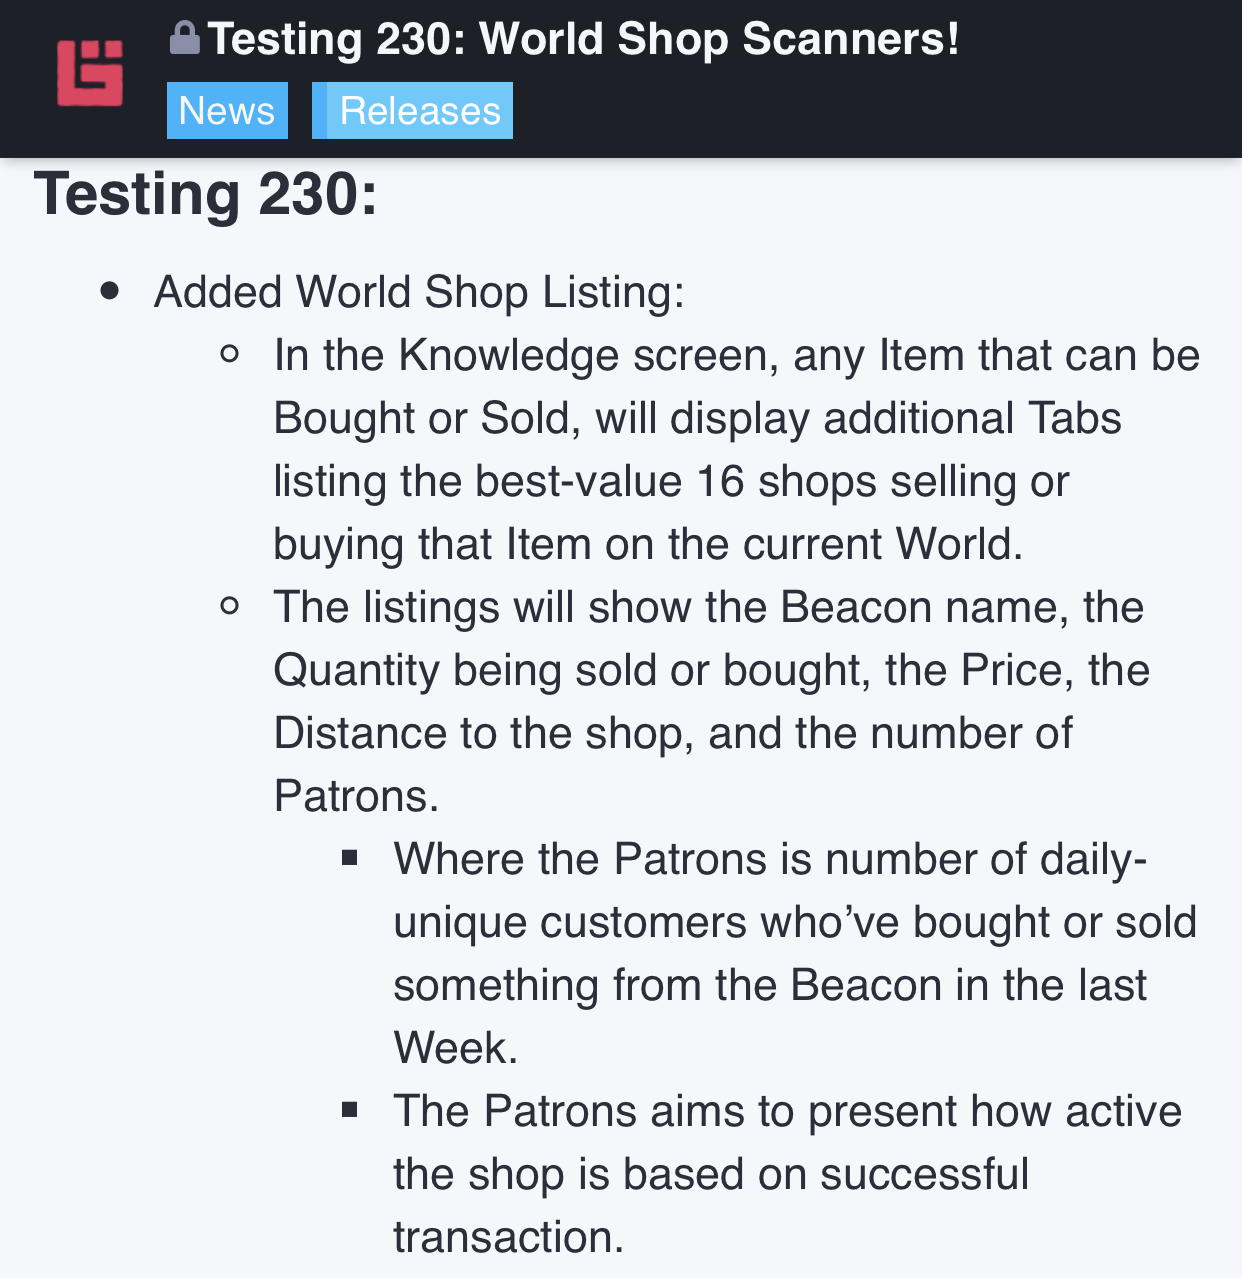1242x1278 pixels.
Task: Click the word "transaction." at the bottom
Action: click(508, 1237)
